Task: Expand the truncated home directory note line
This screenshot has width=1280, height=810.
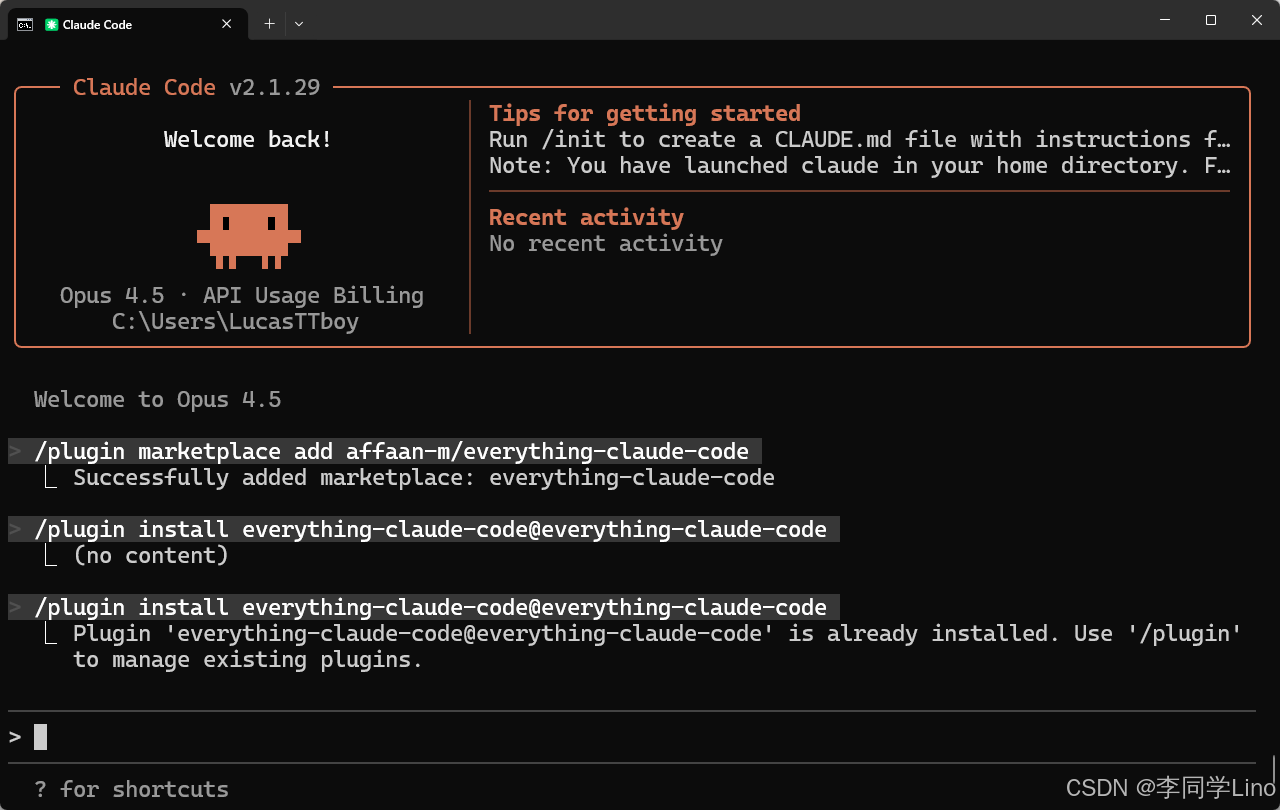Action: coord(1224,165)
